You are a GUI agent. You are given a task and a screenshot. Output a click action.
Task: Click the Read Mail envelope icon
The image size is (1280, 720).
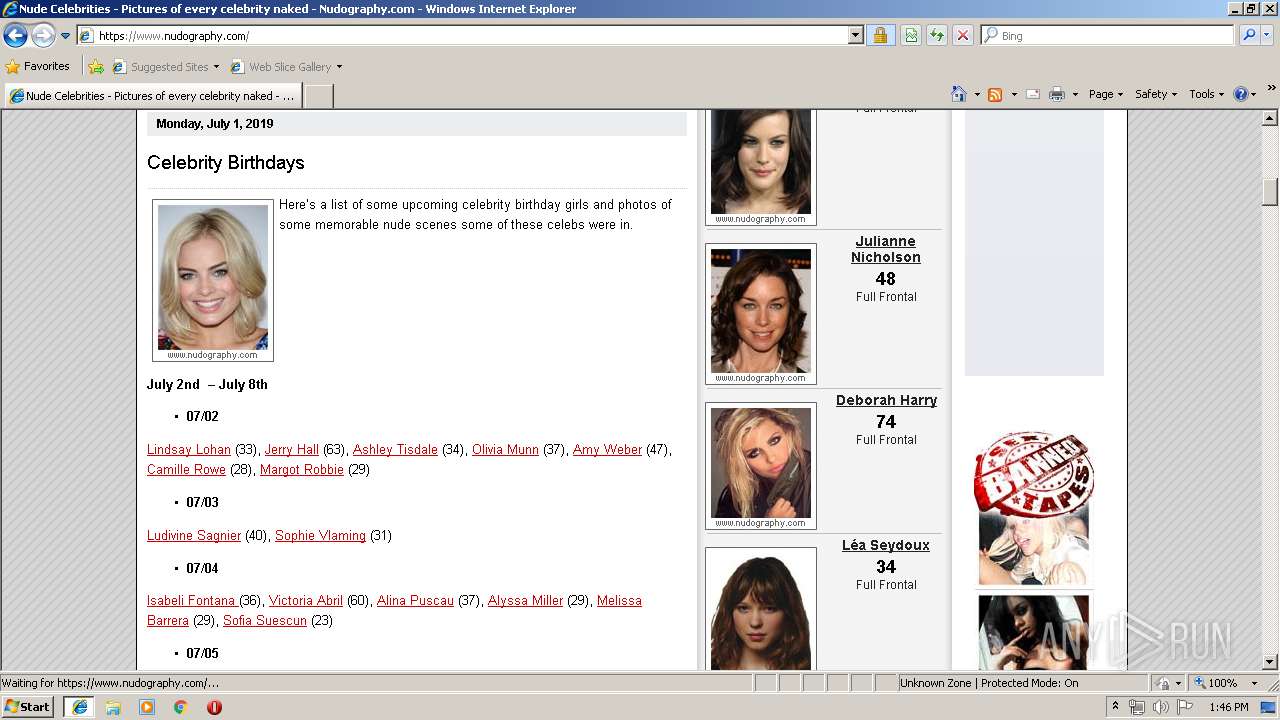coord(1033,94)
